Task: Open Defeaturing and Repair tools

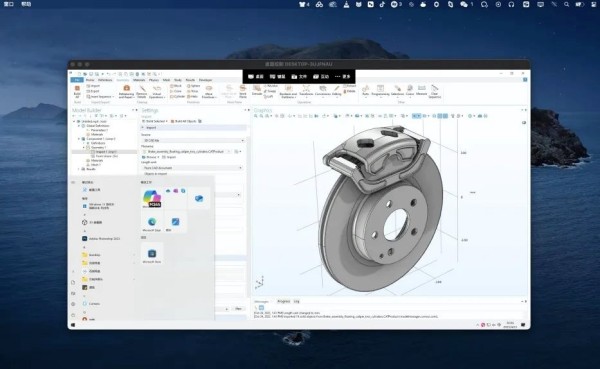Action: (126, 92)
